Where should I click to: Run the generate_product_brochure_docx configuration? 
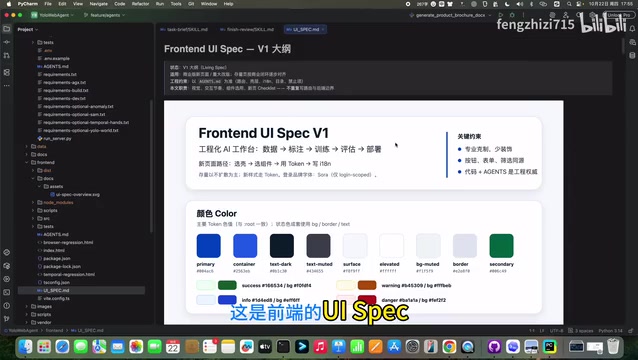(x=500, y=15)
